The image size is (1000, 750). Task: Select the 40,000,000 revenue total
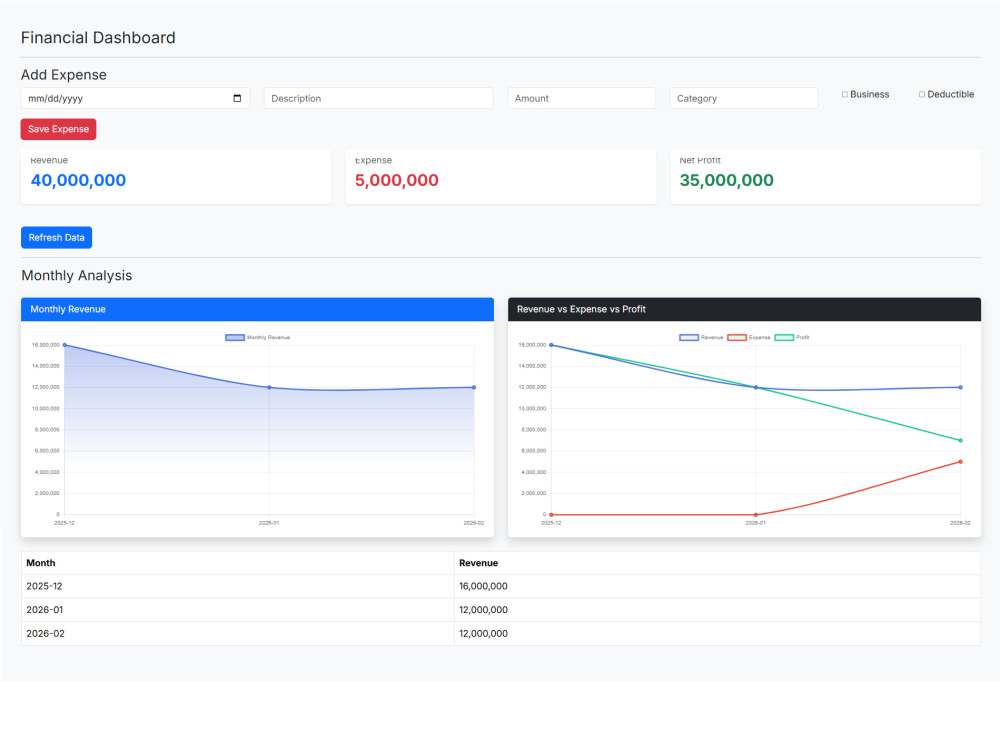click(78, 180)
